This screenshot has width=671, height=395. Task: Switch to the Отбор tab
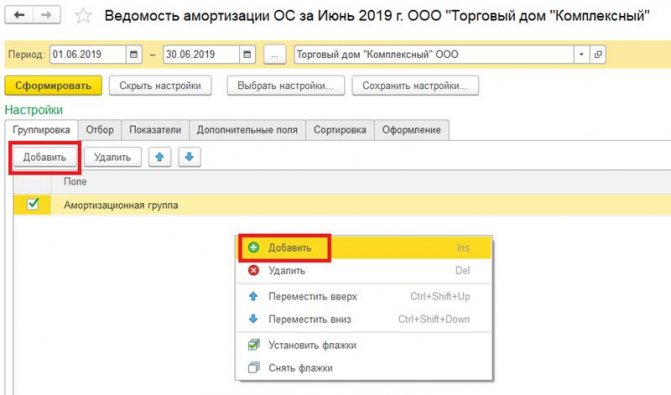[x=100, y=130]
